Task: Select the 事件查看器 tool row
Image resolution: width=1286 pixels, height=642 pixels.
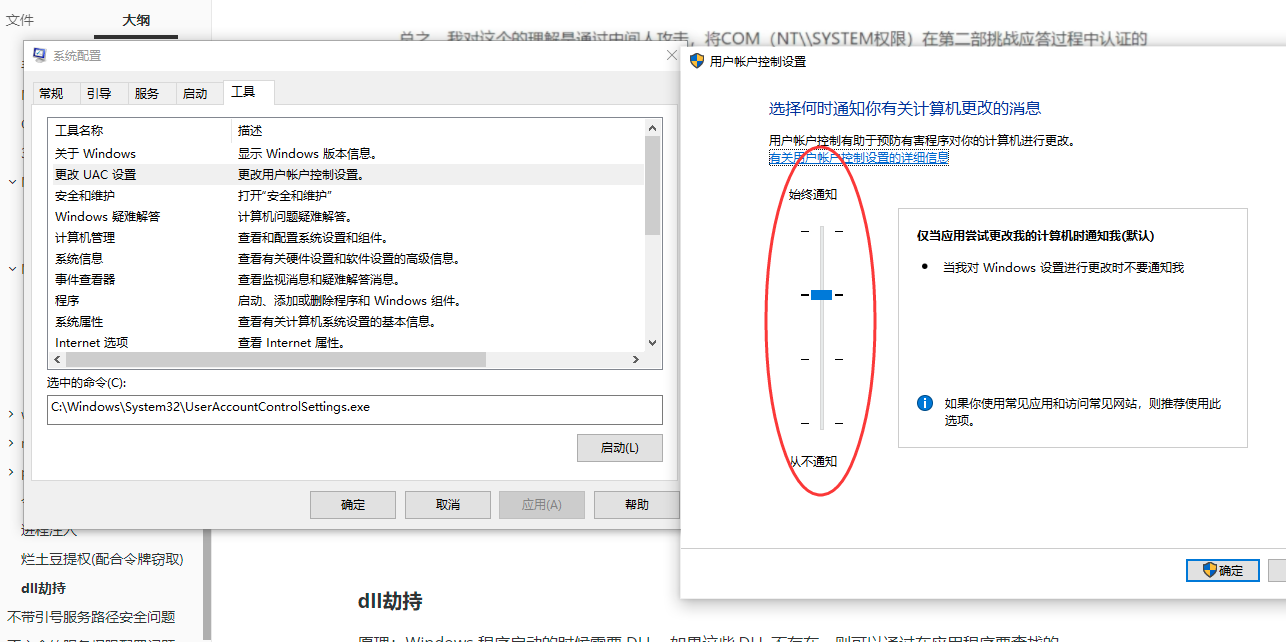Action: tap(346, 279)
